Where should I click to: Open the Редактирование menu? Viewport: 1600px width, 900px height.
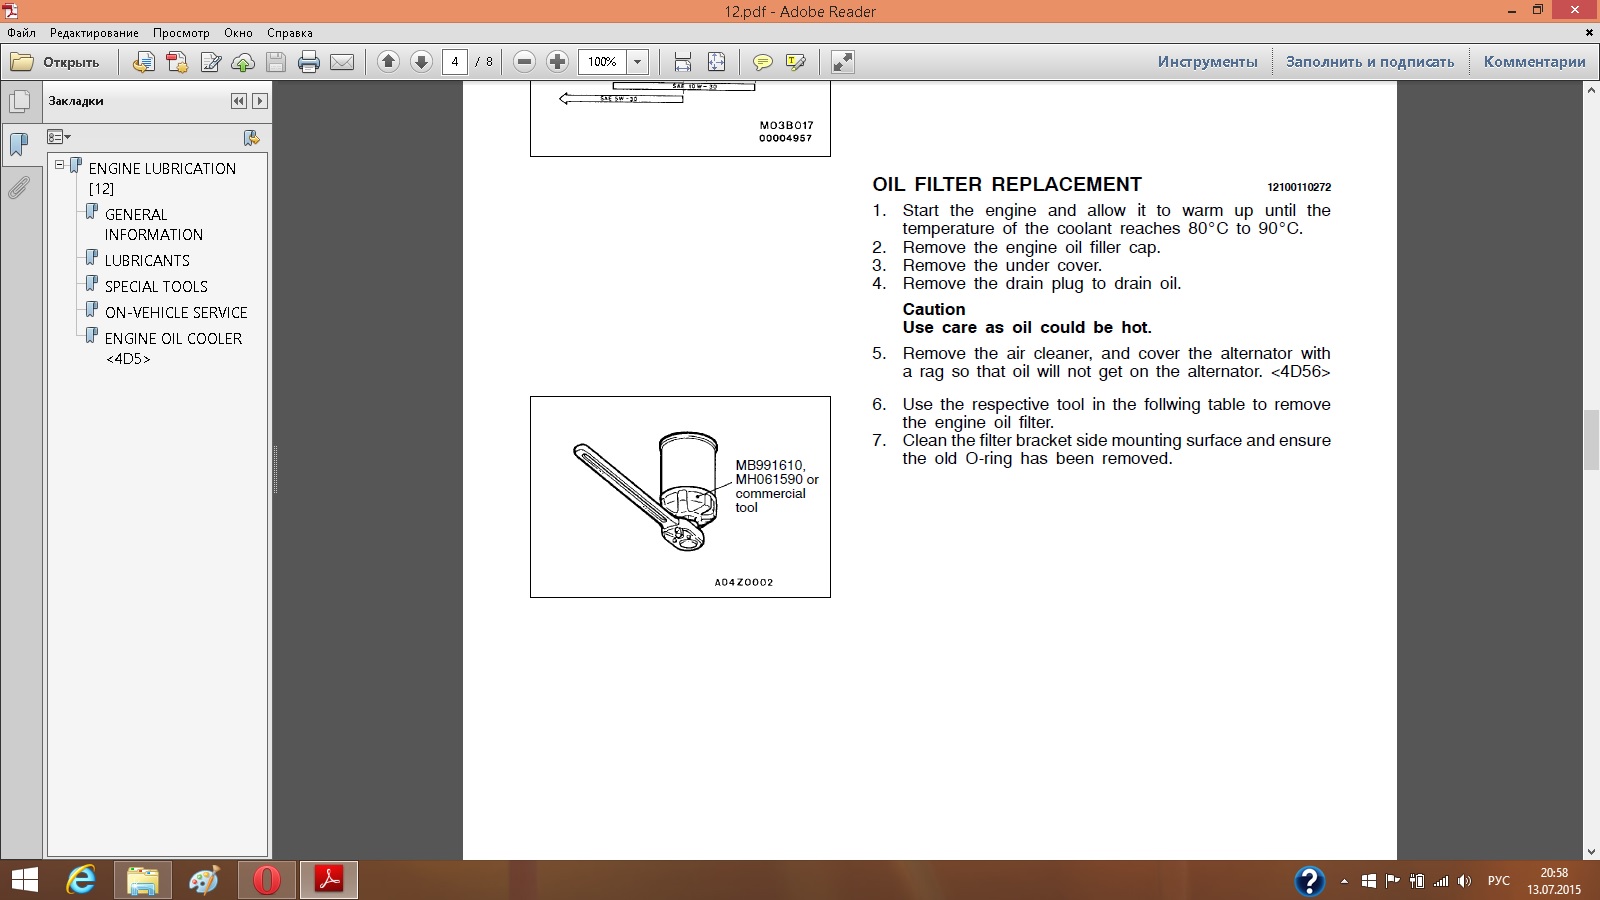94,33
